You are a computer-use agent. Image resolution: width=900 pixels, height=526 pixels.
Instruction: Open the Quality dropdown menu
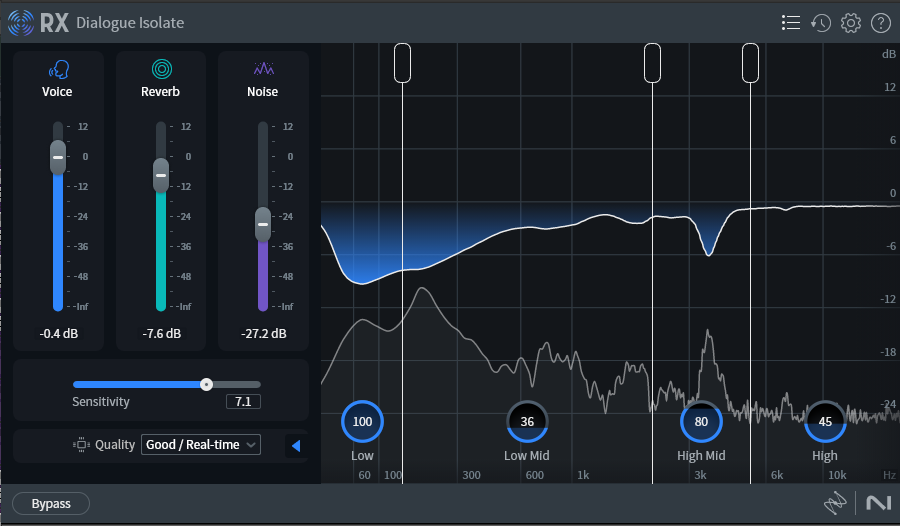[x=201, y=445]
